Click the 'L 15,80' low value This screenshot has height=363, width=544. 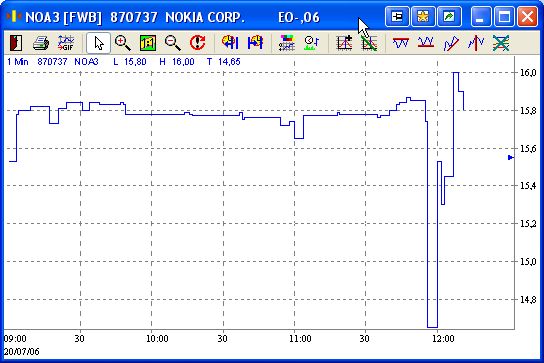(x=130, y=62)
